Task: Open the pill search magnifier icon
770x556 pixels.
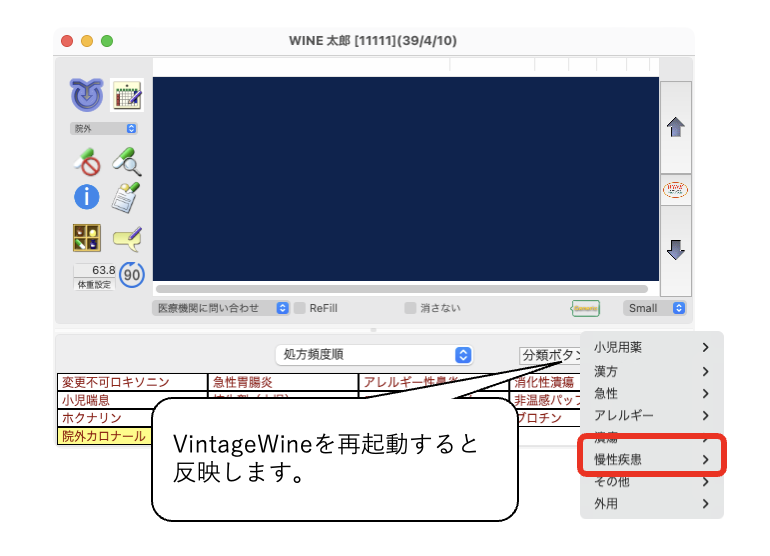Action: 127,161
